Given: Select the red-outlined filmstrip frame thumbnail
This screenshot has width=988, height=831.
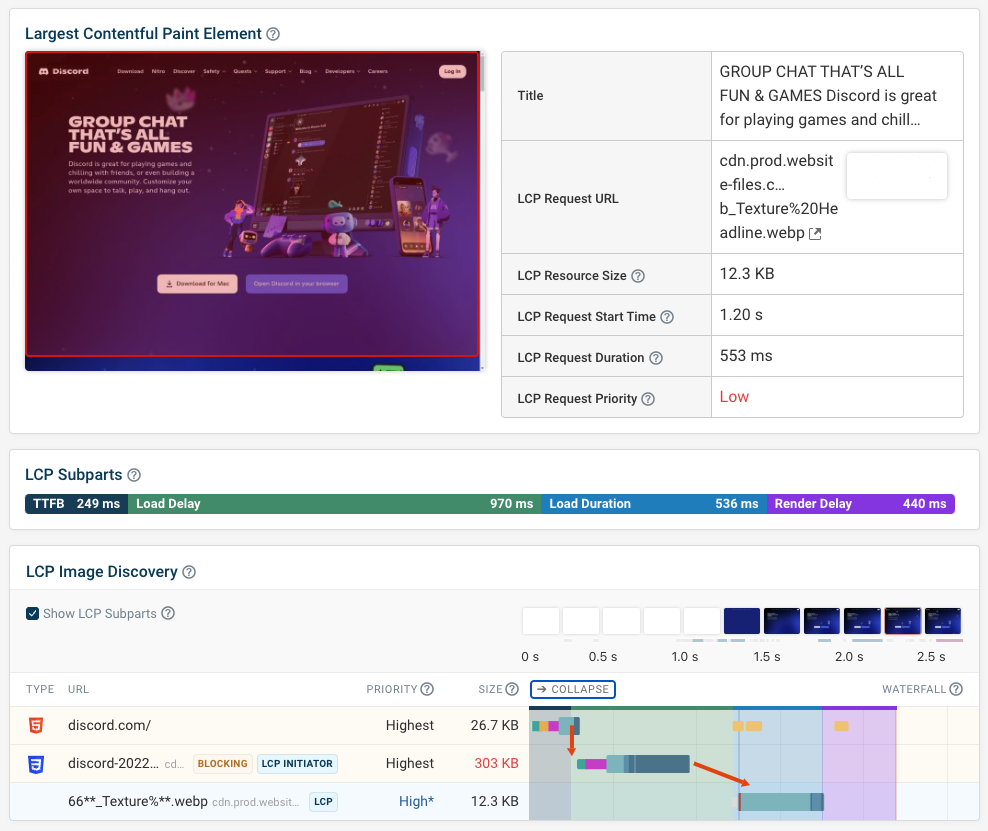Looking at the screenshot, I should [x=903, y=621].
